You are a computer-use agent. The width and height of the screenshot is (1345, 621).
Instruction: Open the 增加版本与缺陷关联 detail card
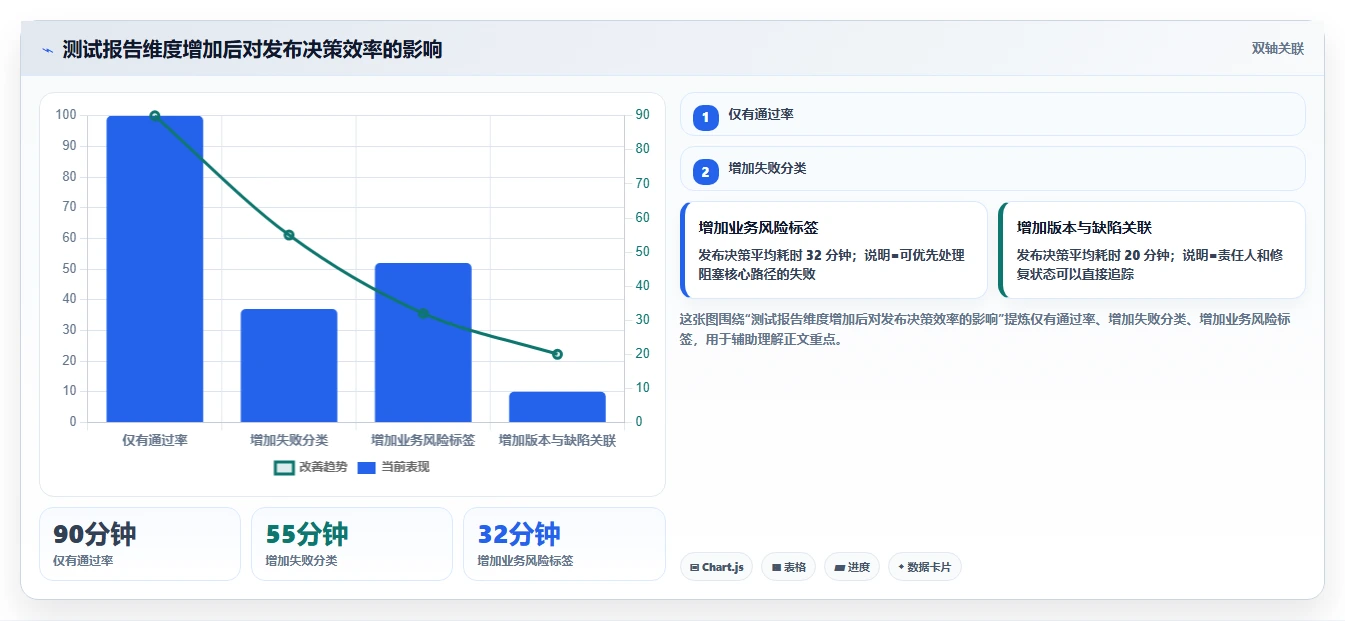(1152, 250)
